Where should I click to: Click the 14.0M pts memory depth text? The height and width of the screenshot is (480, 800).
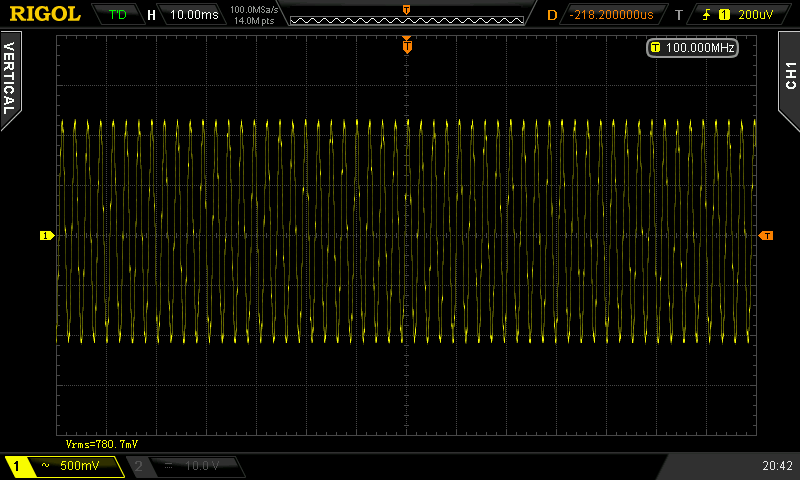[254, 21]
